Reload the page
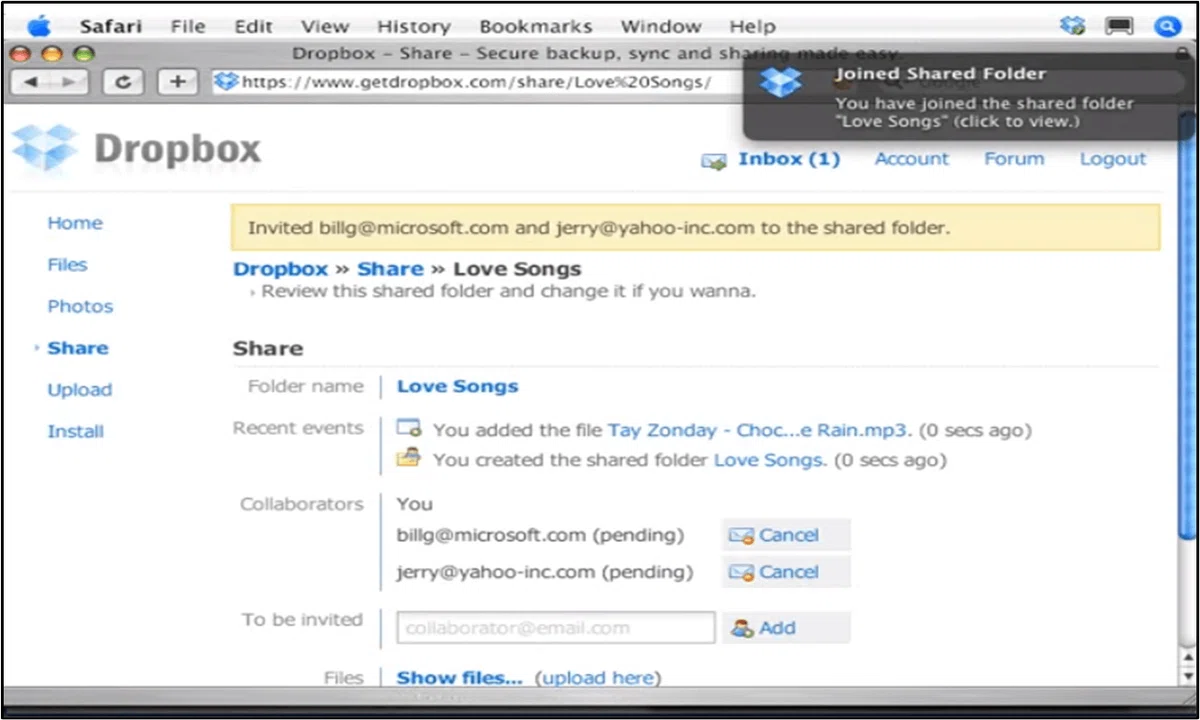 (x=123, y=82)
